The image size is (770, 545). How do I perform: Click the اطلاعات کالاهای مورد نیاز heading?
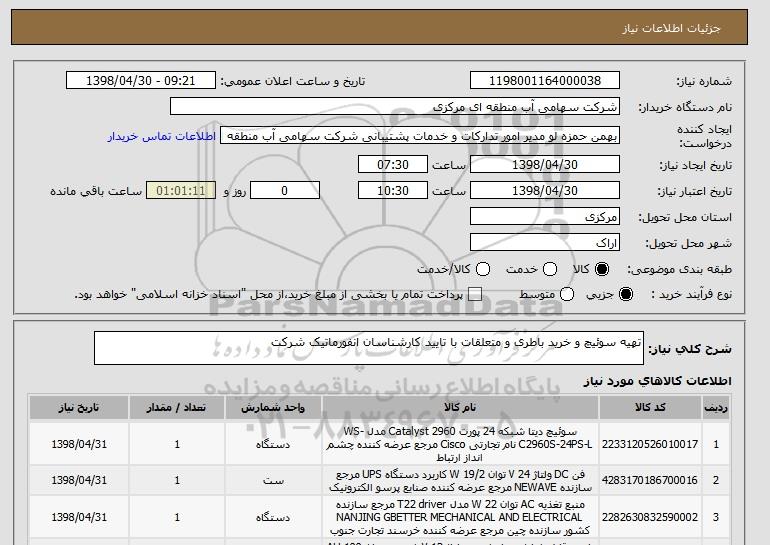tap(657, 381)
